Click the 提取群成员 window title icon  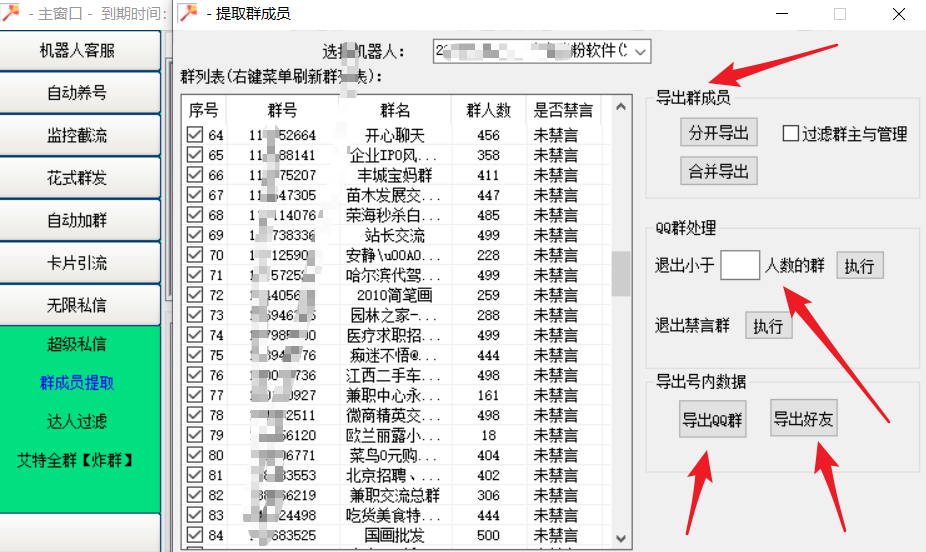(186, 14)
